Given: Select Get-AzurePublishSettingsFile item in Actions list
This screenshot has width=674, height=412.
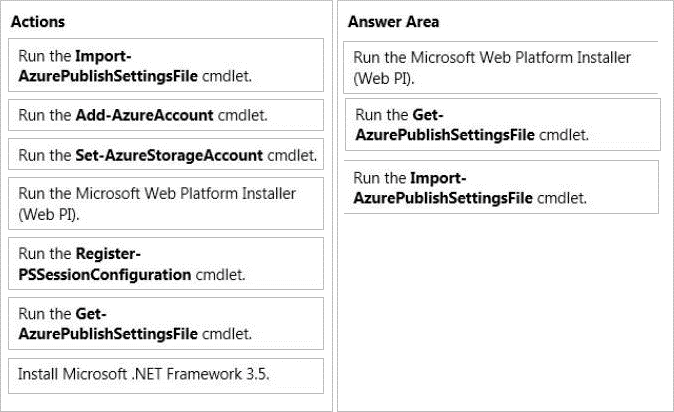Looking at the screenshot, I should [166, 323].
